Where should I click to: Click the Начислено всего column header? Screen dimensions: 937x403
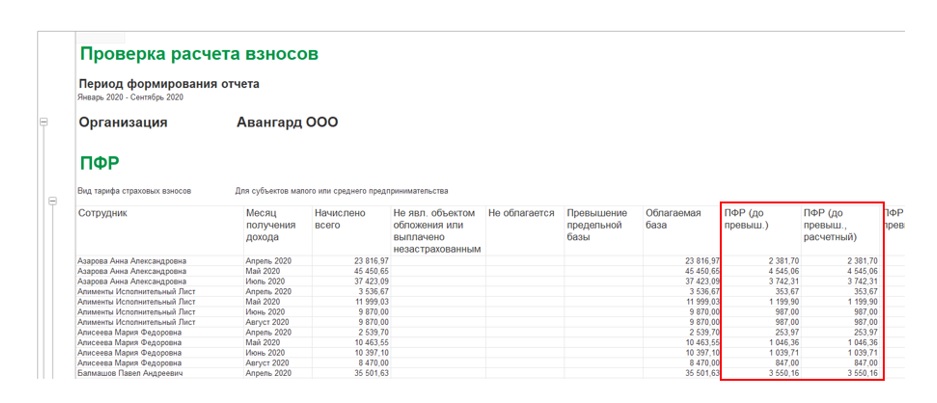pyautogui.click(x=340, y=219)
